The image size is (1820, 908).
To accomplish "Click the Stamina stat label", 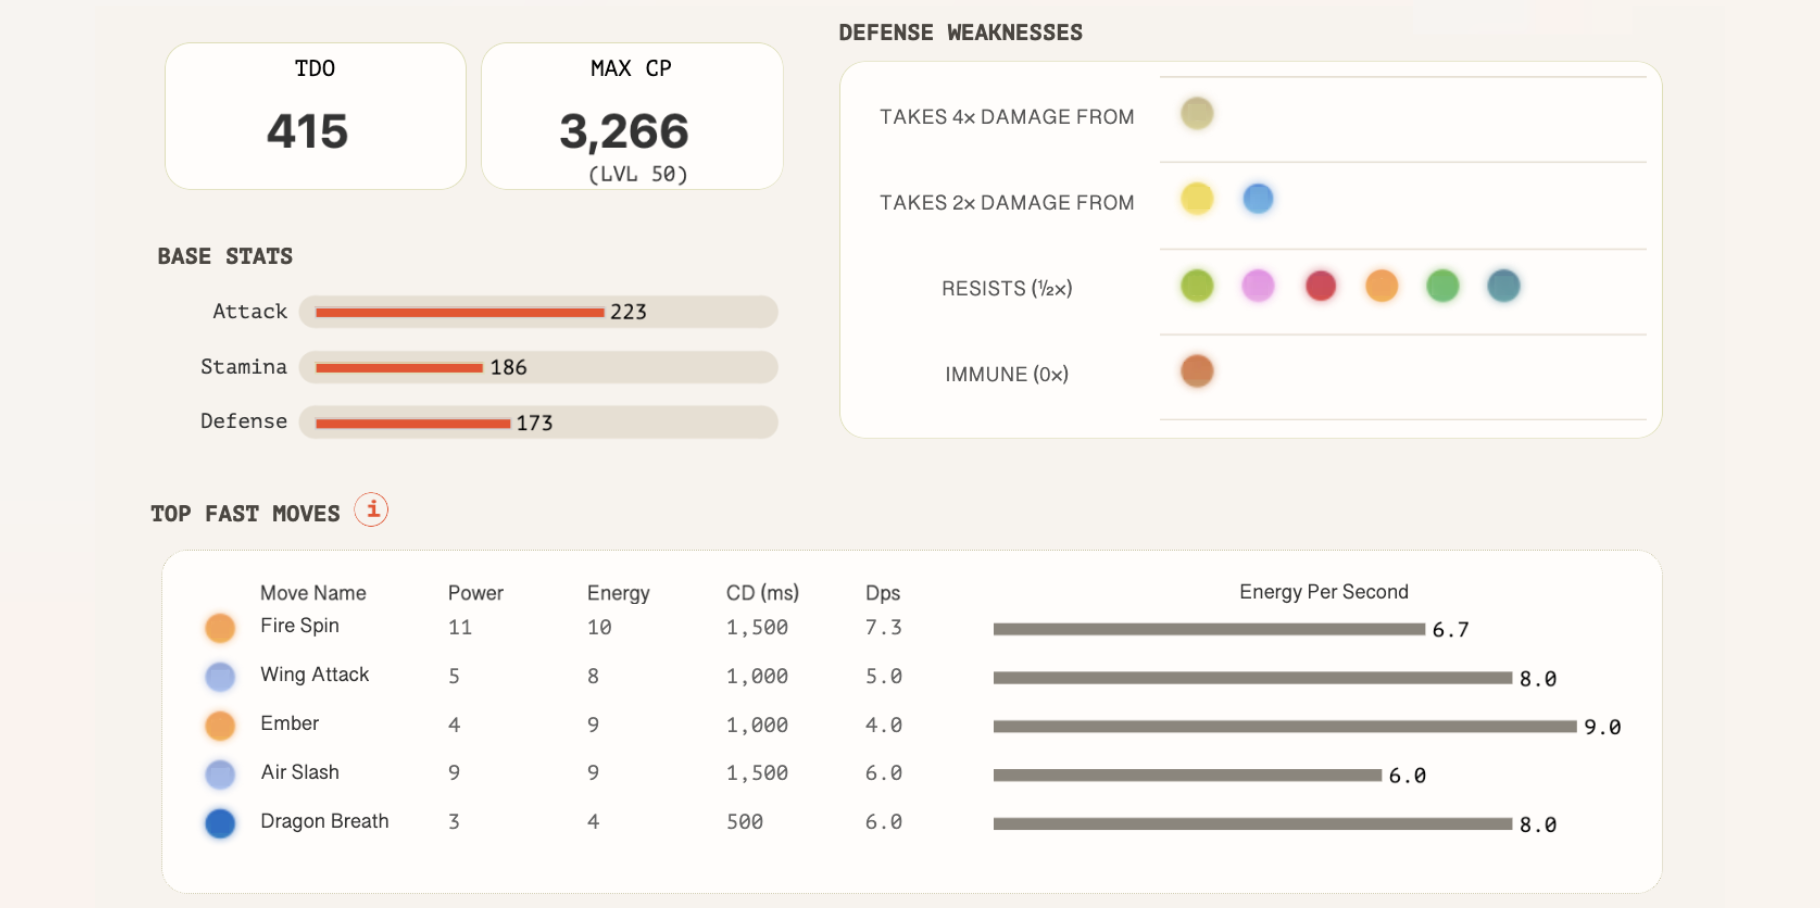I will coord(244,367).
